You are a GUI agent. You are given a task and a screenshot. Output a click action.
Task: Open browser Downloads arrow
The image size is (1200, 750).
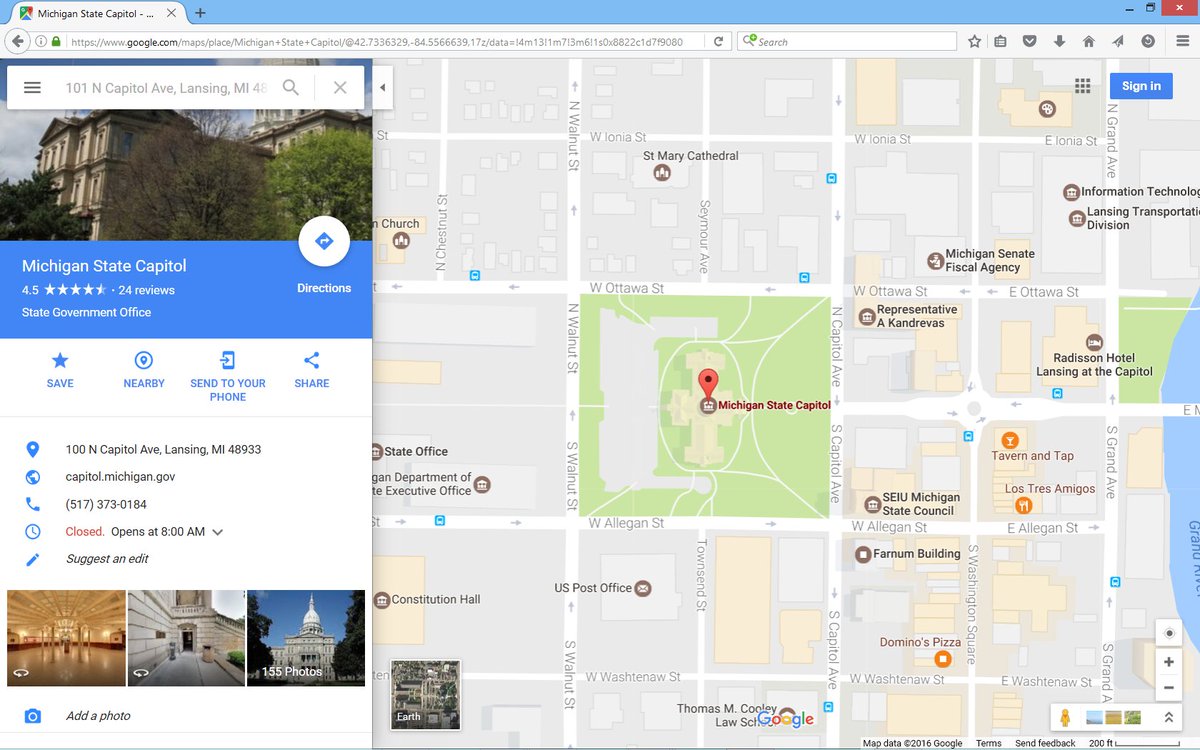coord(1059,42)
